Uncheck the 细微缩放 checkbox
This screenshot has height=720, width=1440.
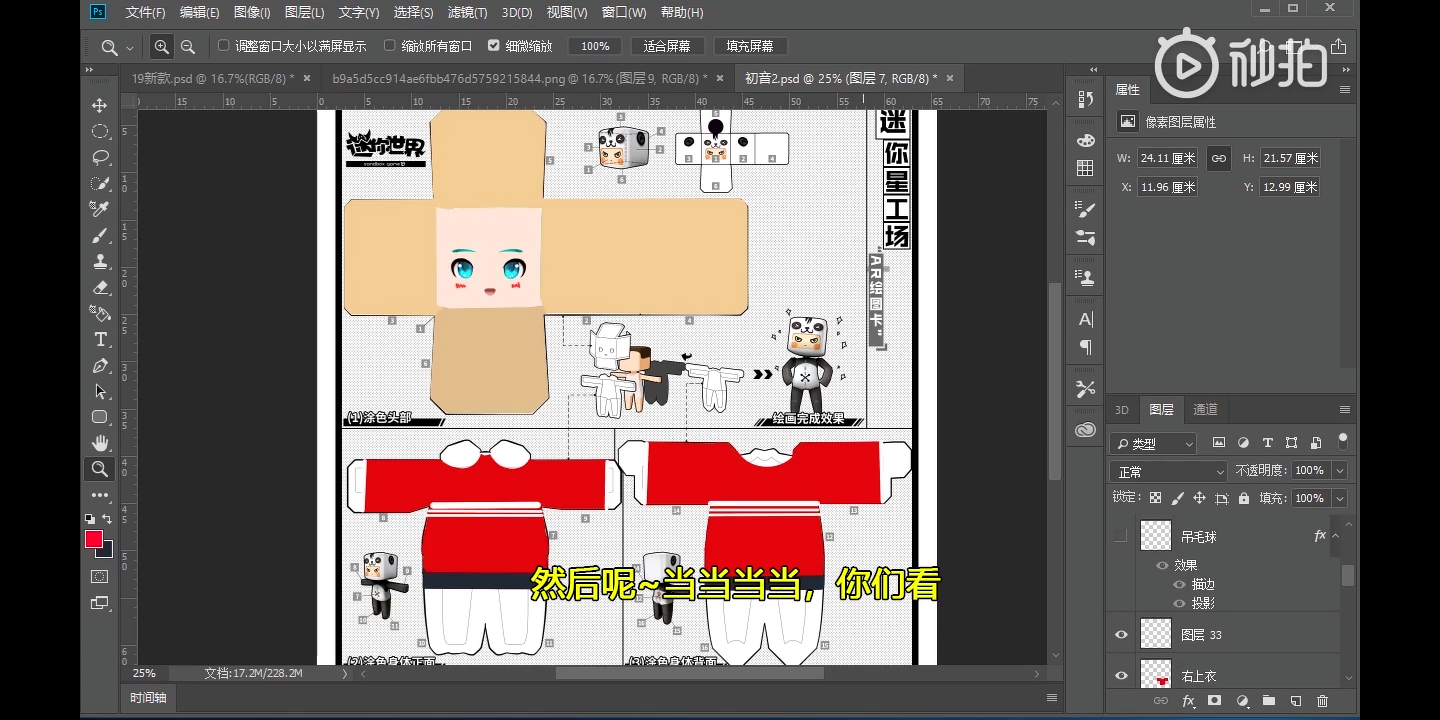pyautogui.click(x=493, y=46)
